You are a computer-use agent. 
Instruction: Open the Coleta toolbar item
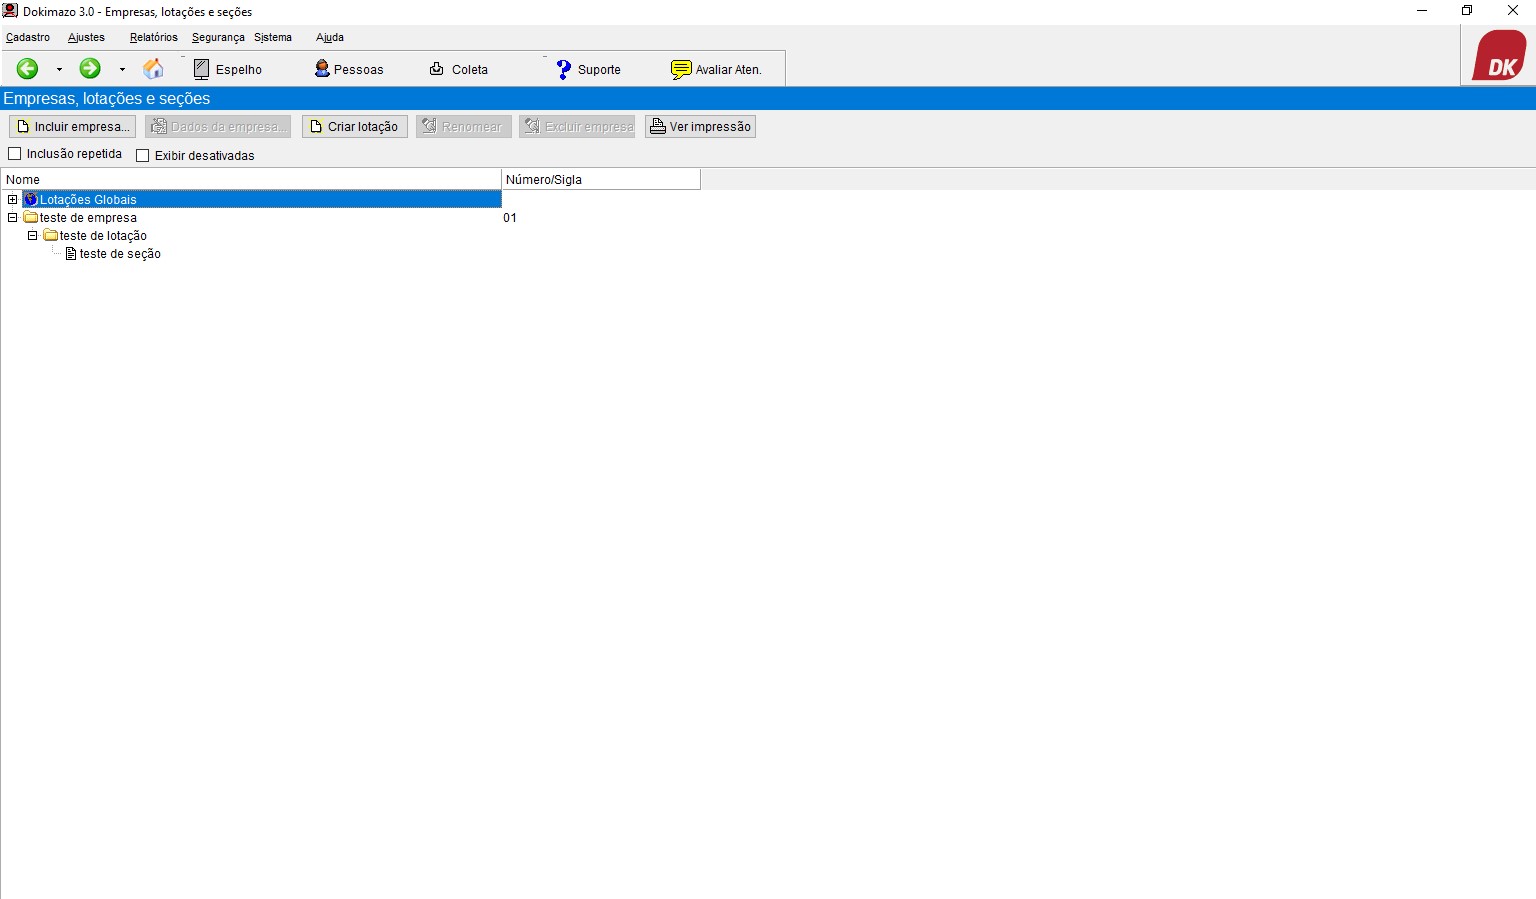click(x=458, y=69)
